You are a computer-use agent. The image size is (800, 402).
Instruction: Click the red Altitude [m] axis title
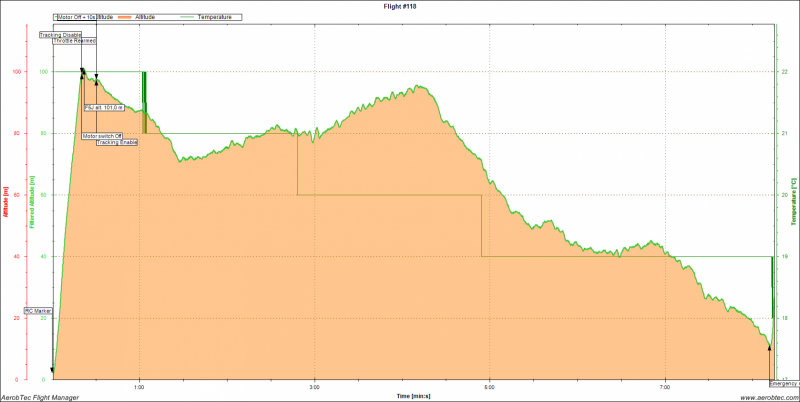[x=5, y=202]
